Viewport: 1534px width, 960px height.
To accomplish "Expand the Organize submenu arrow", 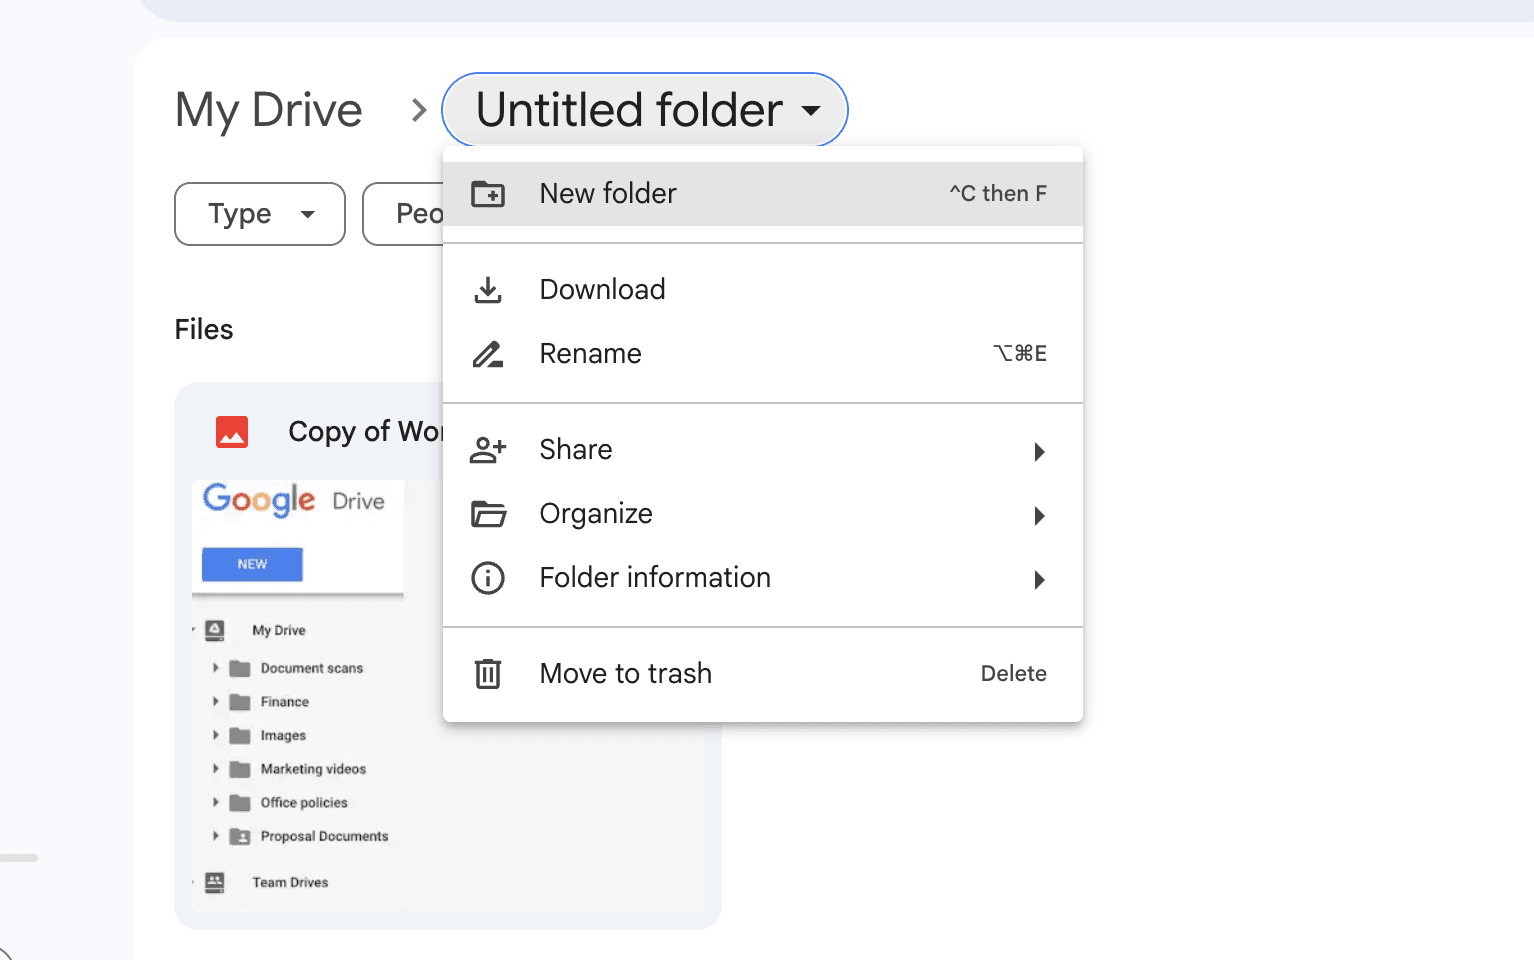I will click(x=1039, y=516).
